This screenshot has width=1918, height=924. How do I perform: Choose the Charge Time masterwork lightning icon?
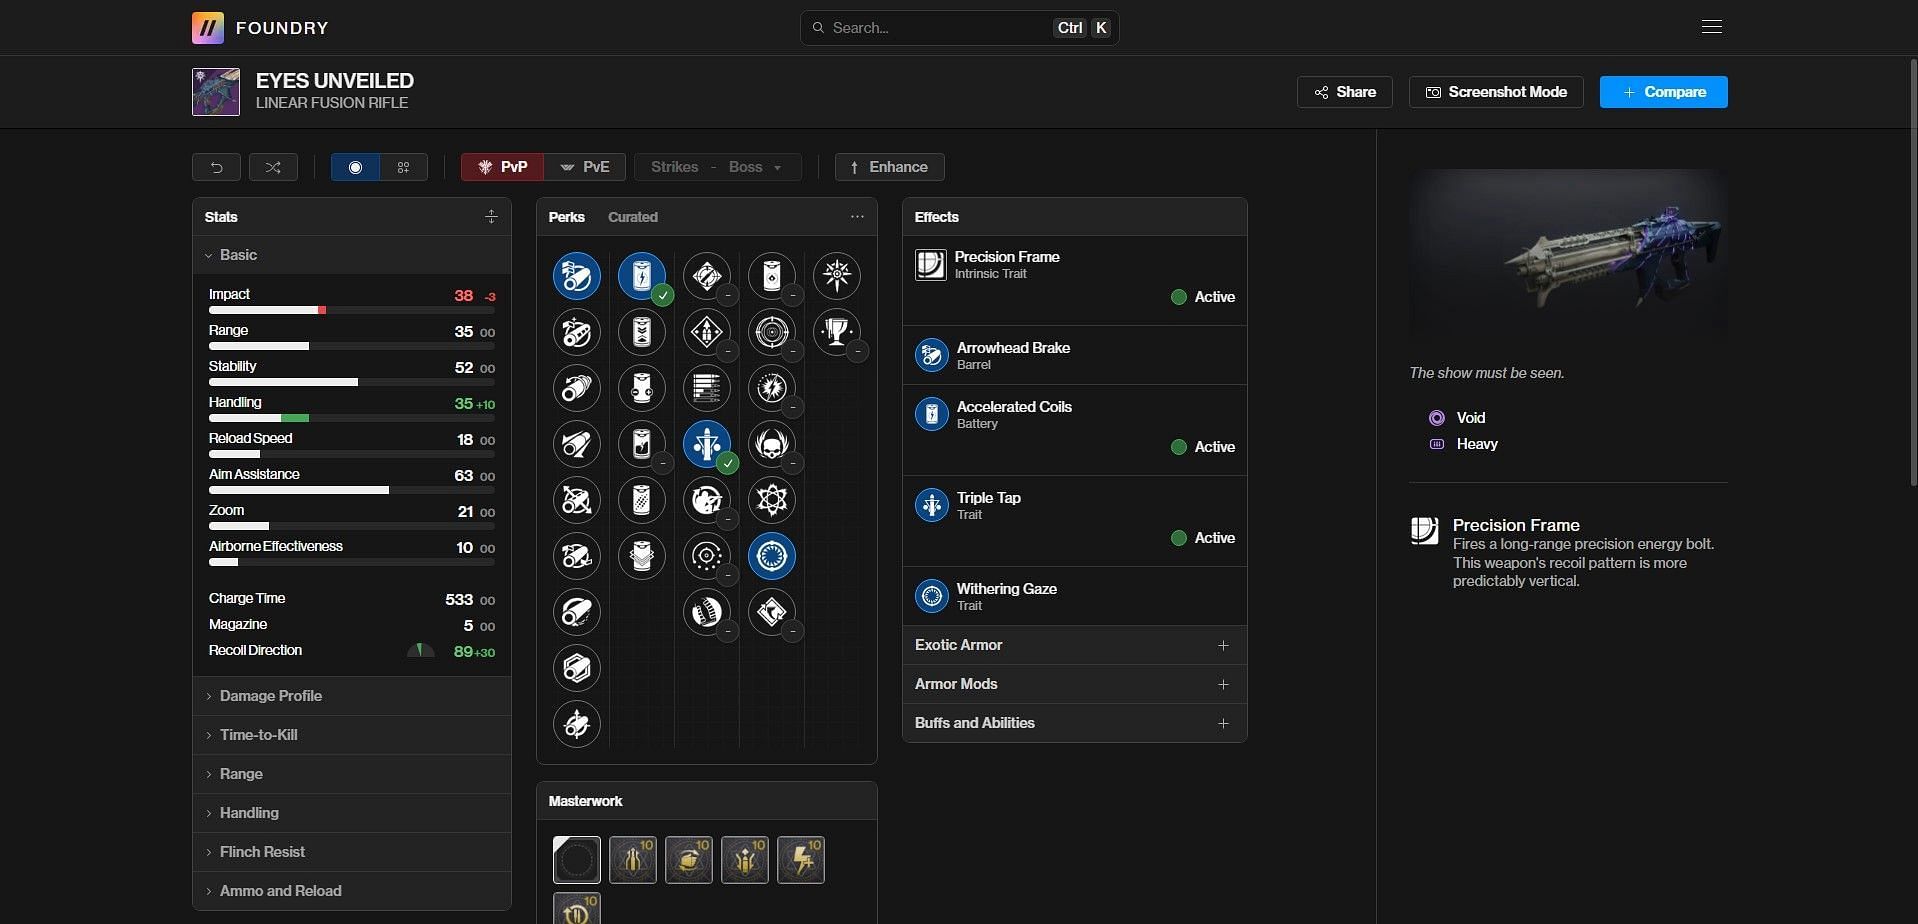click(801, 860)
